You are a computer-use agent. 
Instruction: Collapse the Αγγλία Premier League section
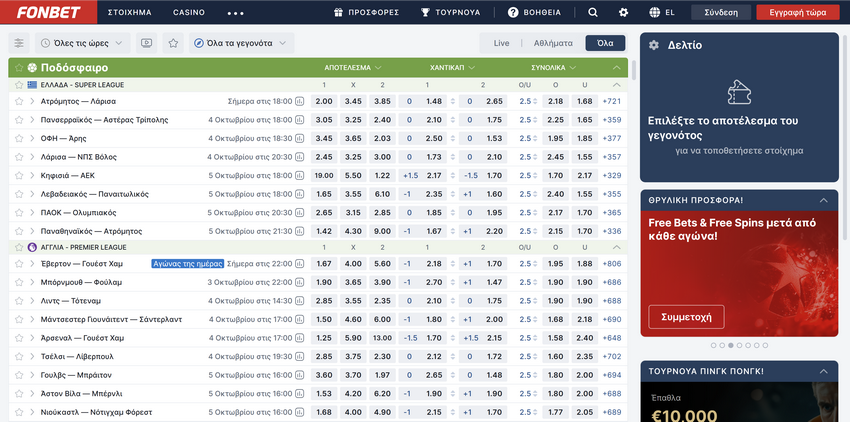point(618,247)
